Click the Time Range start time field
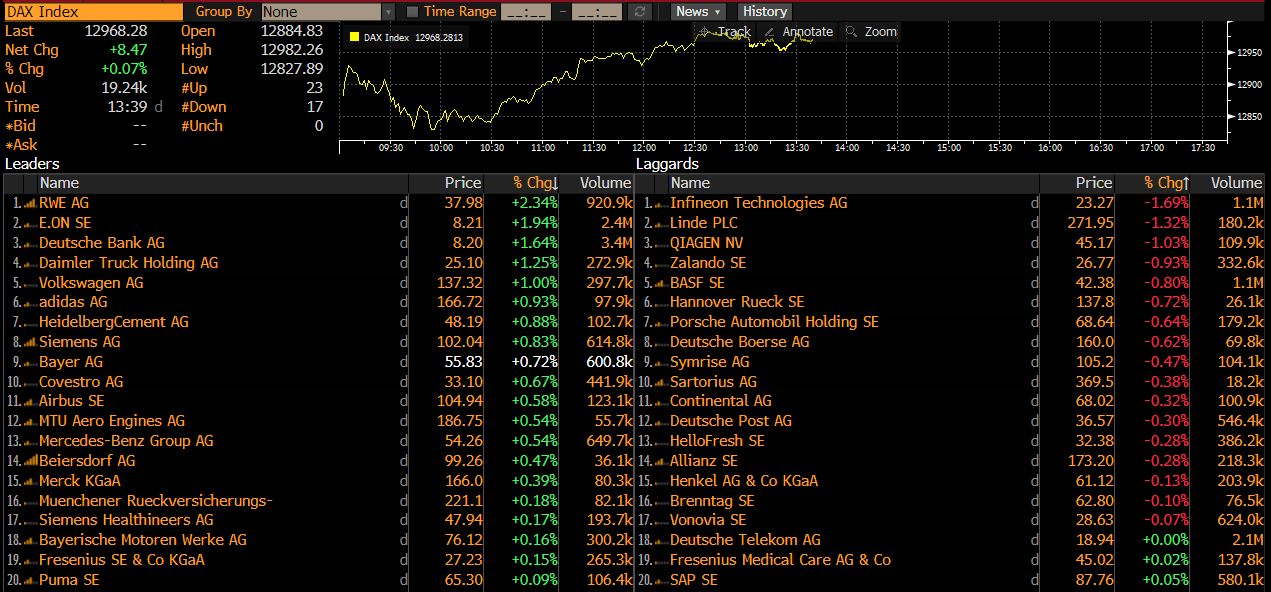This screenshot has height=592, width=1271. click(525, 12)
